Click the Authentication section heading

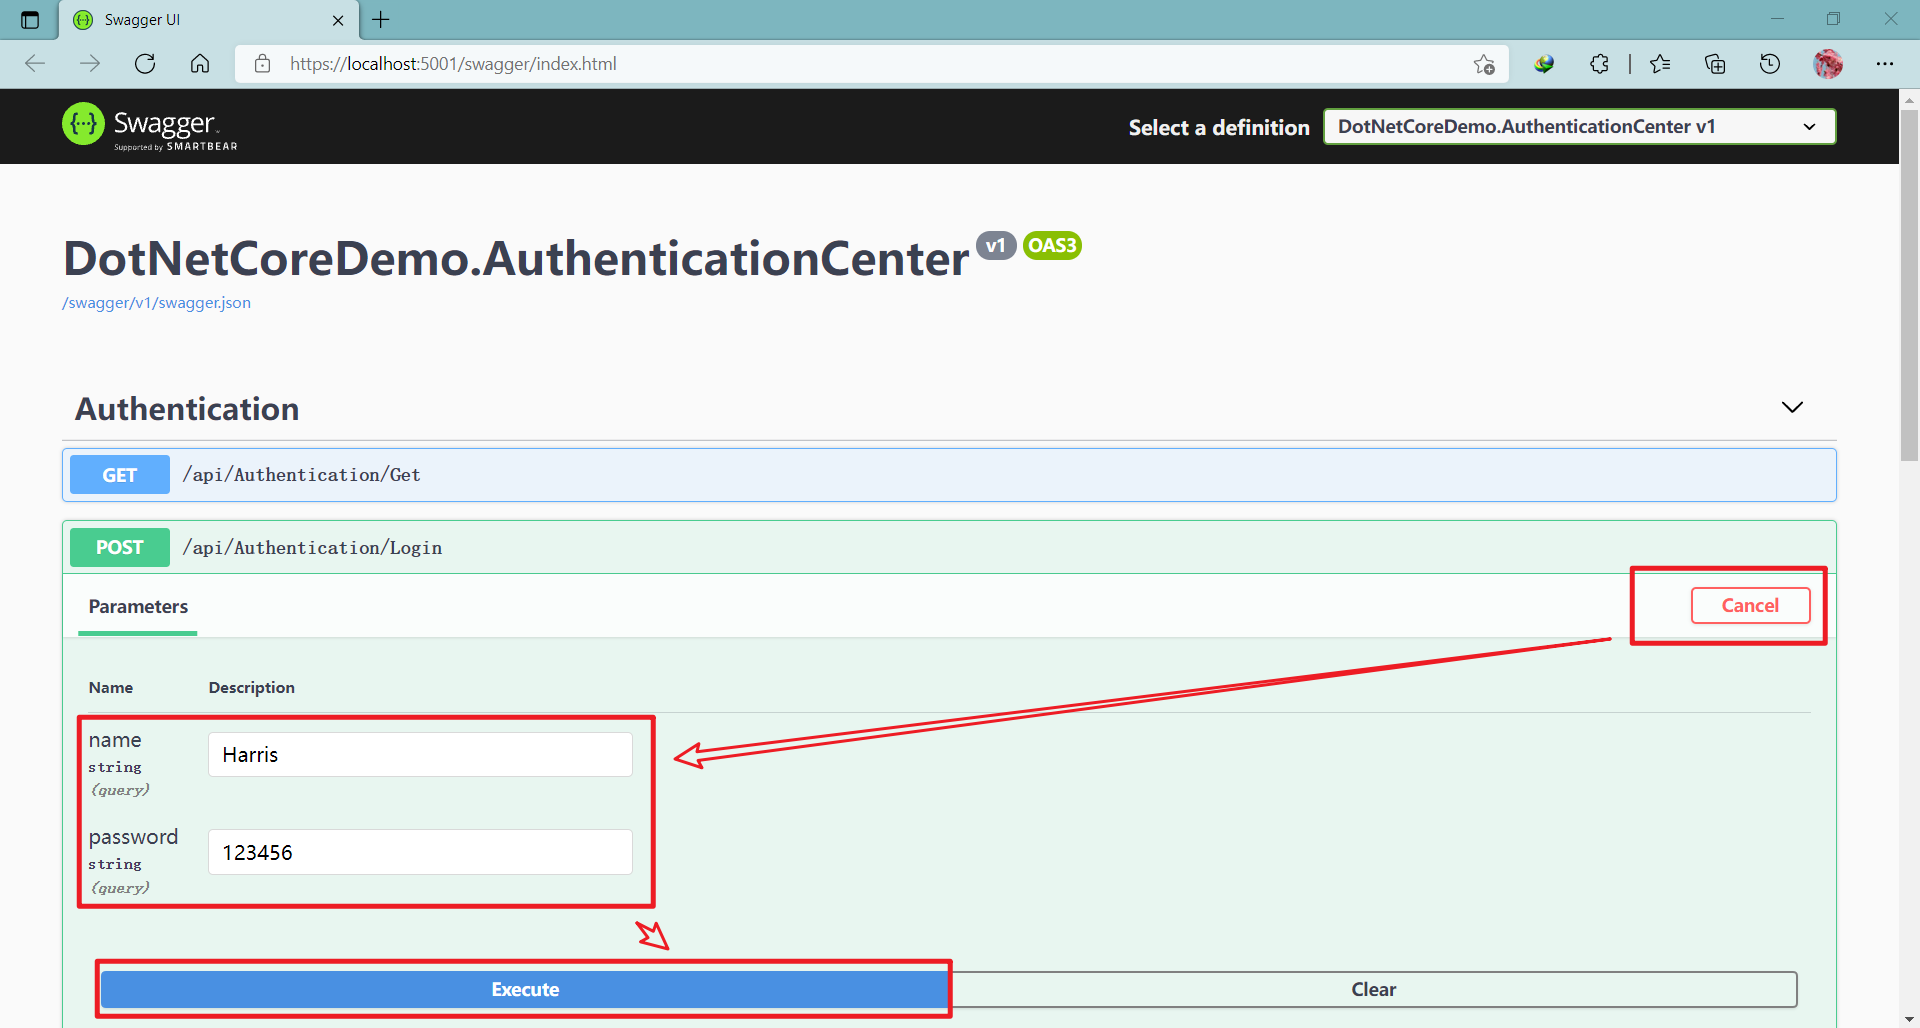tap(187, 409)
